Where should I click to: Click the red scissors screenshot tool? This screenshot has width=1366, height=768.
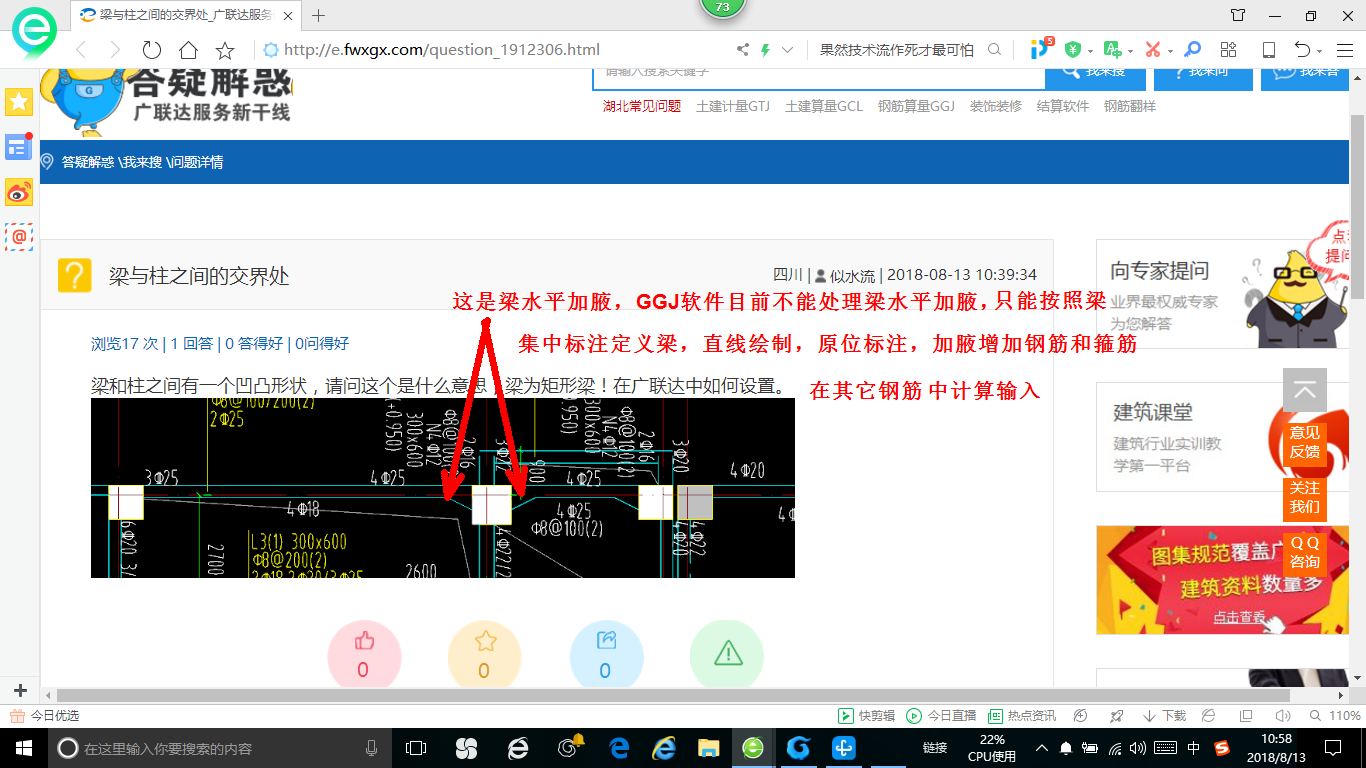click(1152, 50)
